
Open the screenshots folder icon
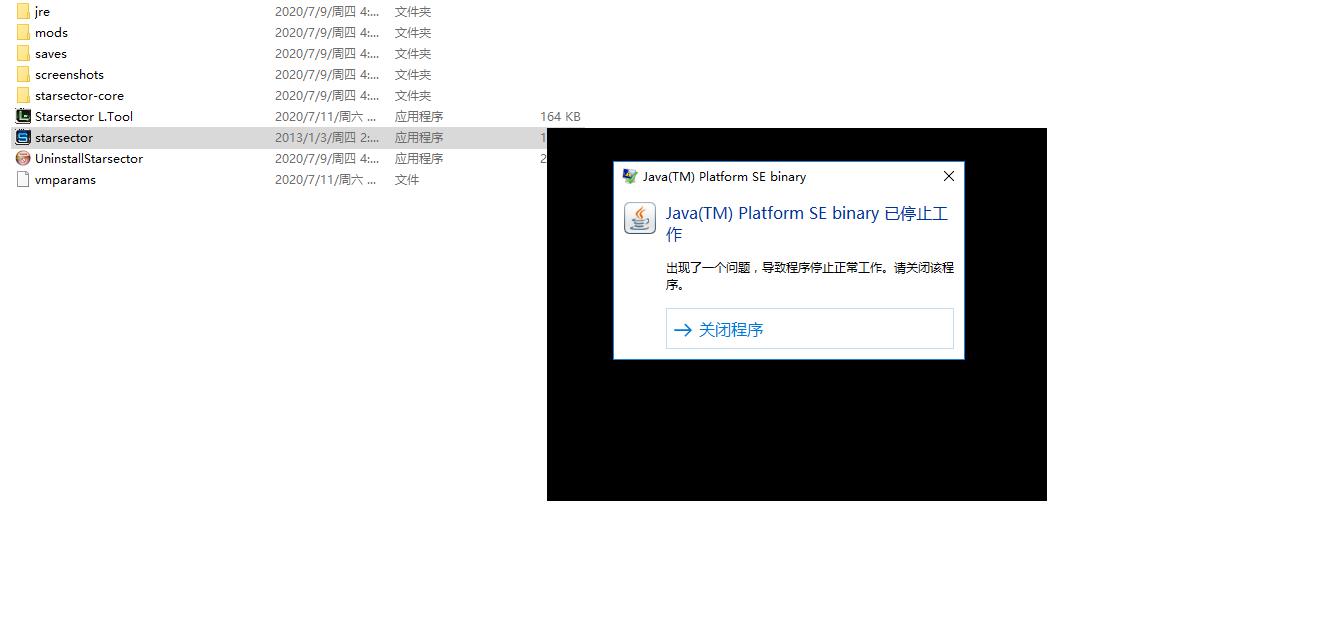click(22, 74)
